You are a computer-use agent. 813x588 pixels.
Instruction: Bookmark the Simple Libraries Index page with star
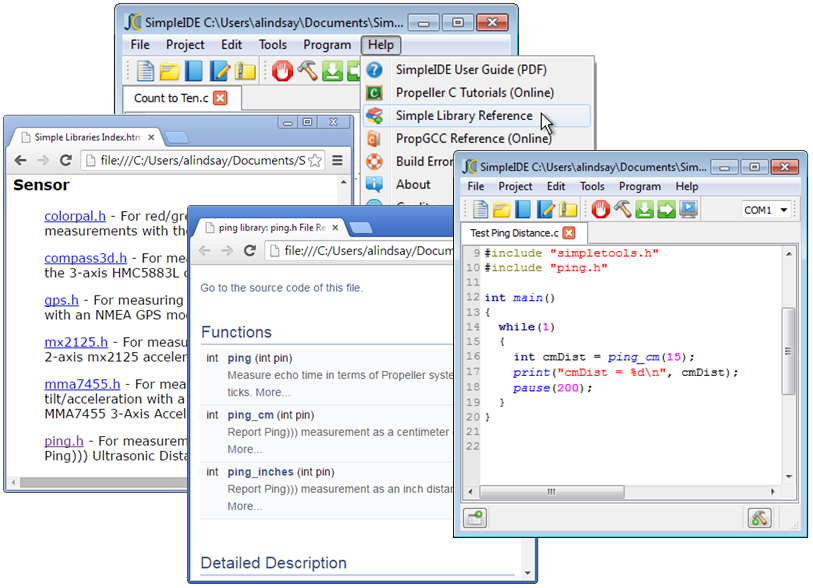pyautogui.click(x=314, y=161)
